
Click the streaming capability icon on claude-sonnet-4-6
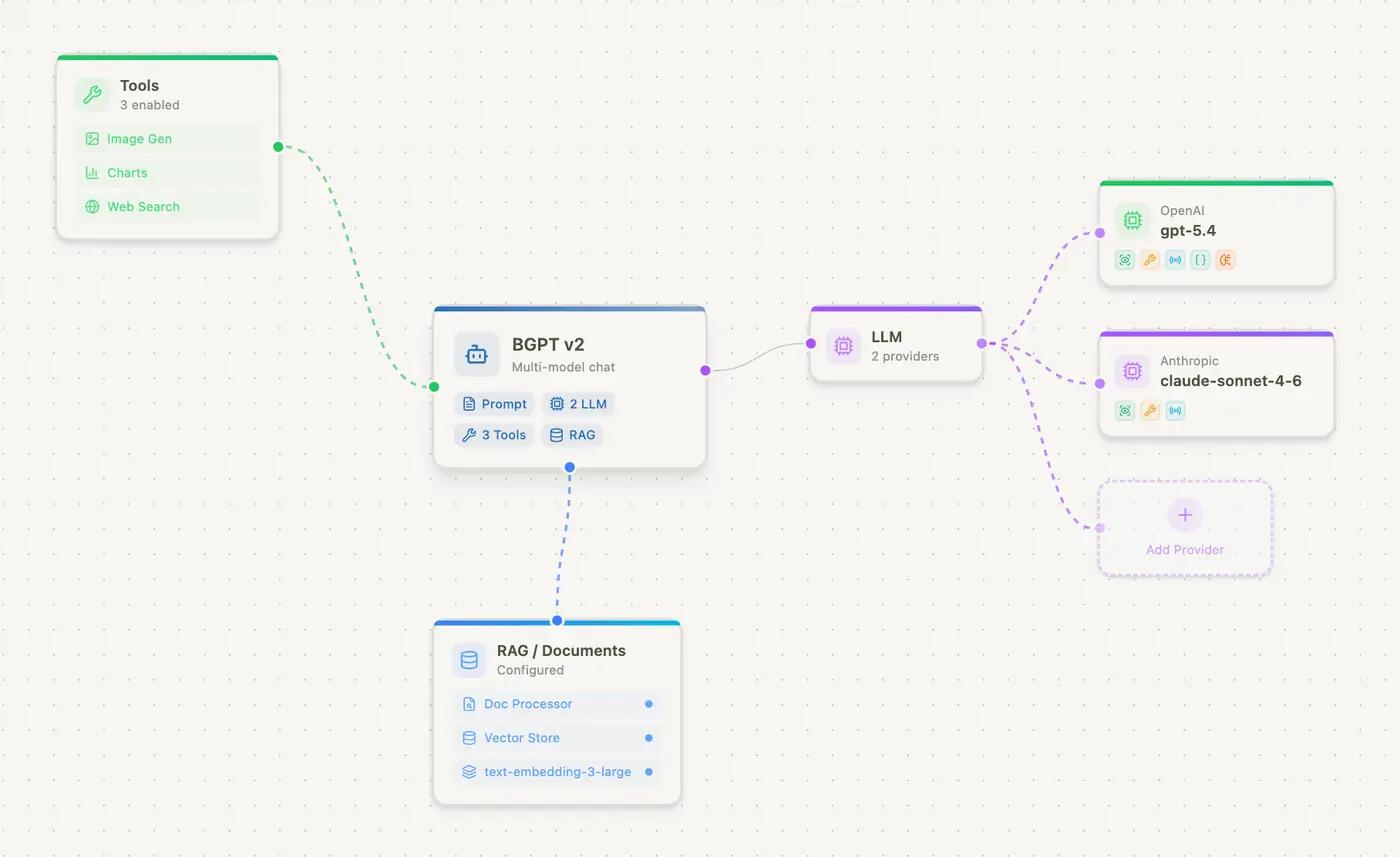(1175, 410)
